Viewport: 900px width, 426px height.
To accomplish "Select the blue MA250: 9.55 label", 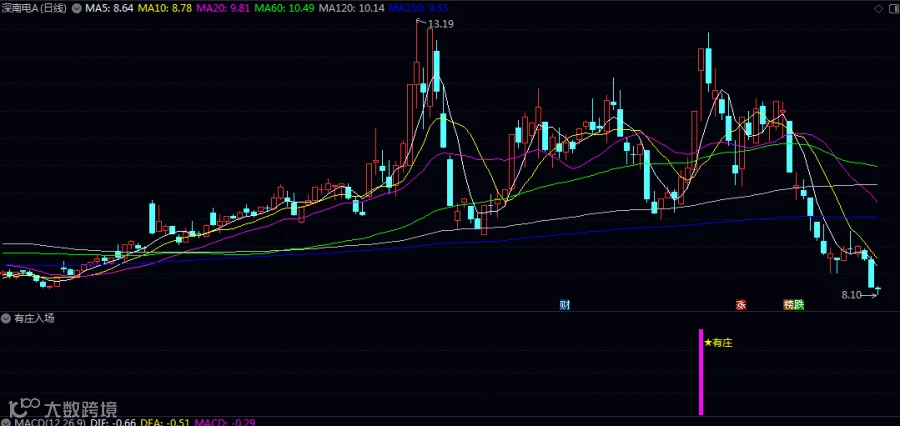I will click(x=418, y=9).
